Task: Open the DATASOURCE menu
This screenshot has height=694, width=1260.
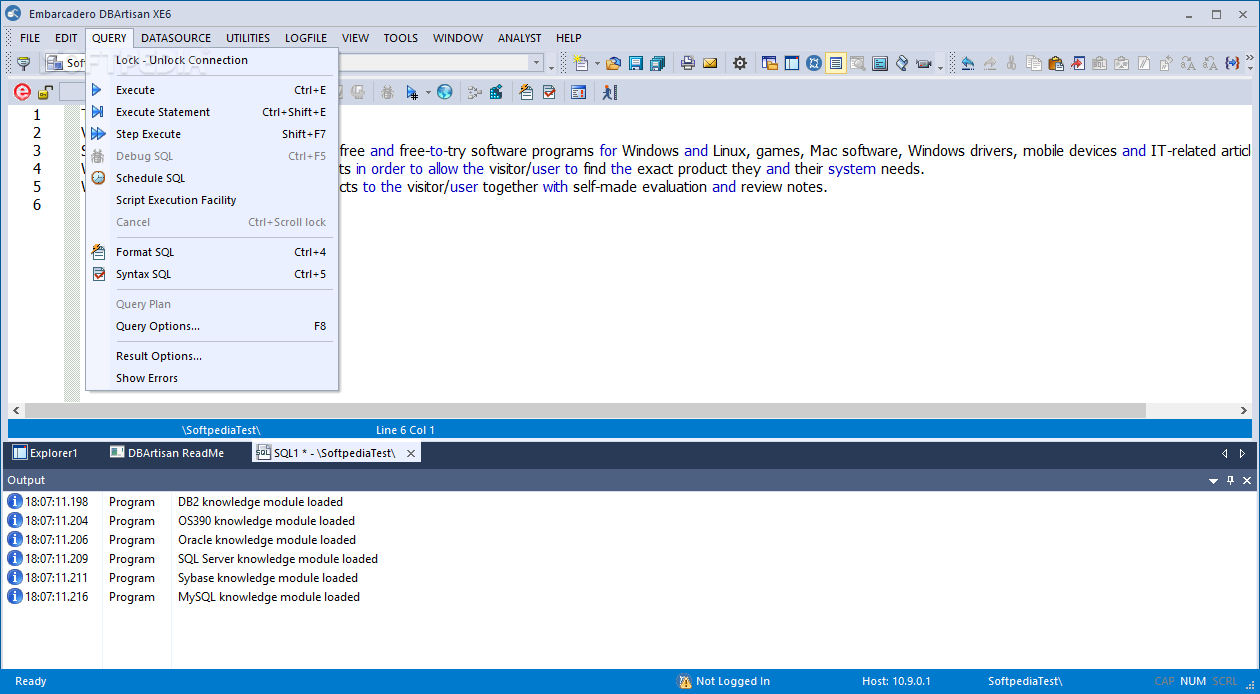Action: click(x=176, y=38)
